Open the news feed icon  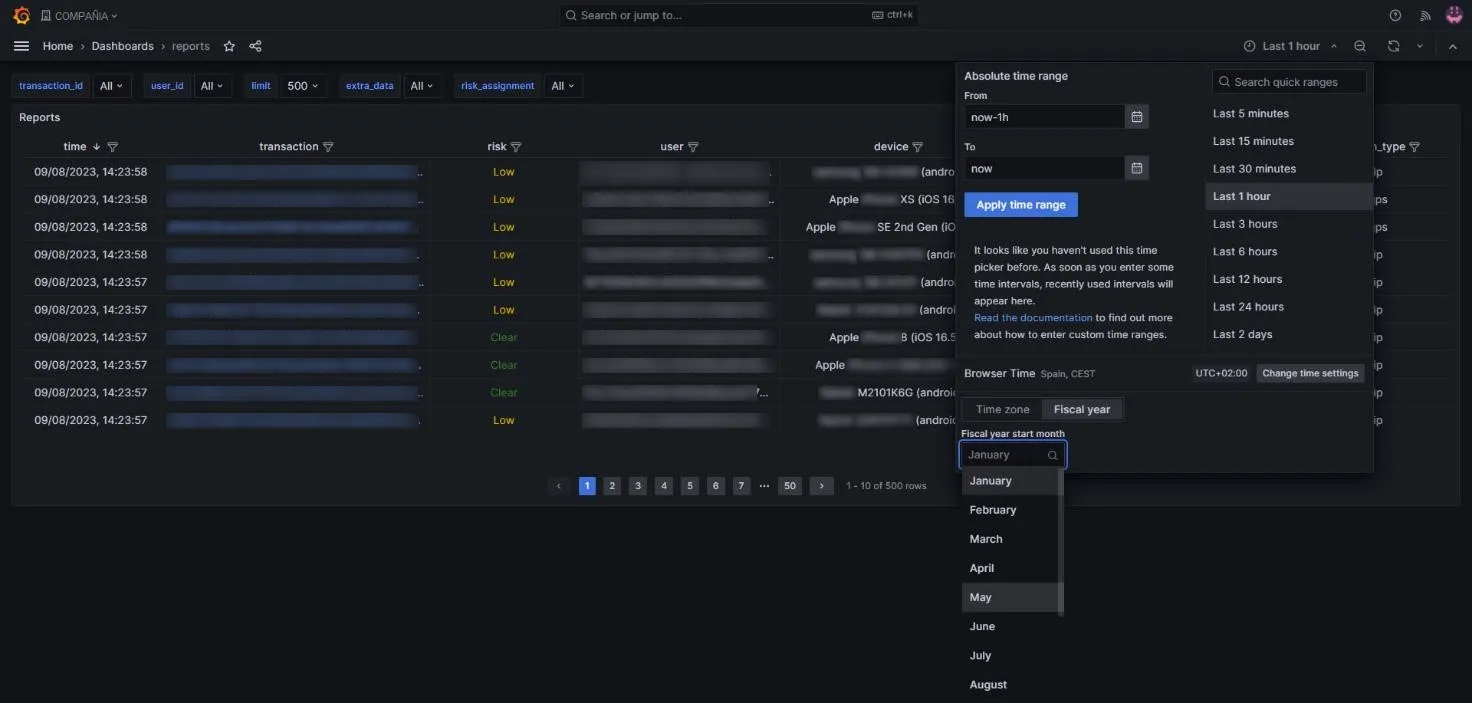[x=1425, y=15]
